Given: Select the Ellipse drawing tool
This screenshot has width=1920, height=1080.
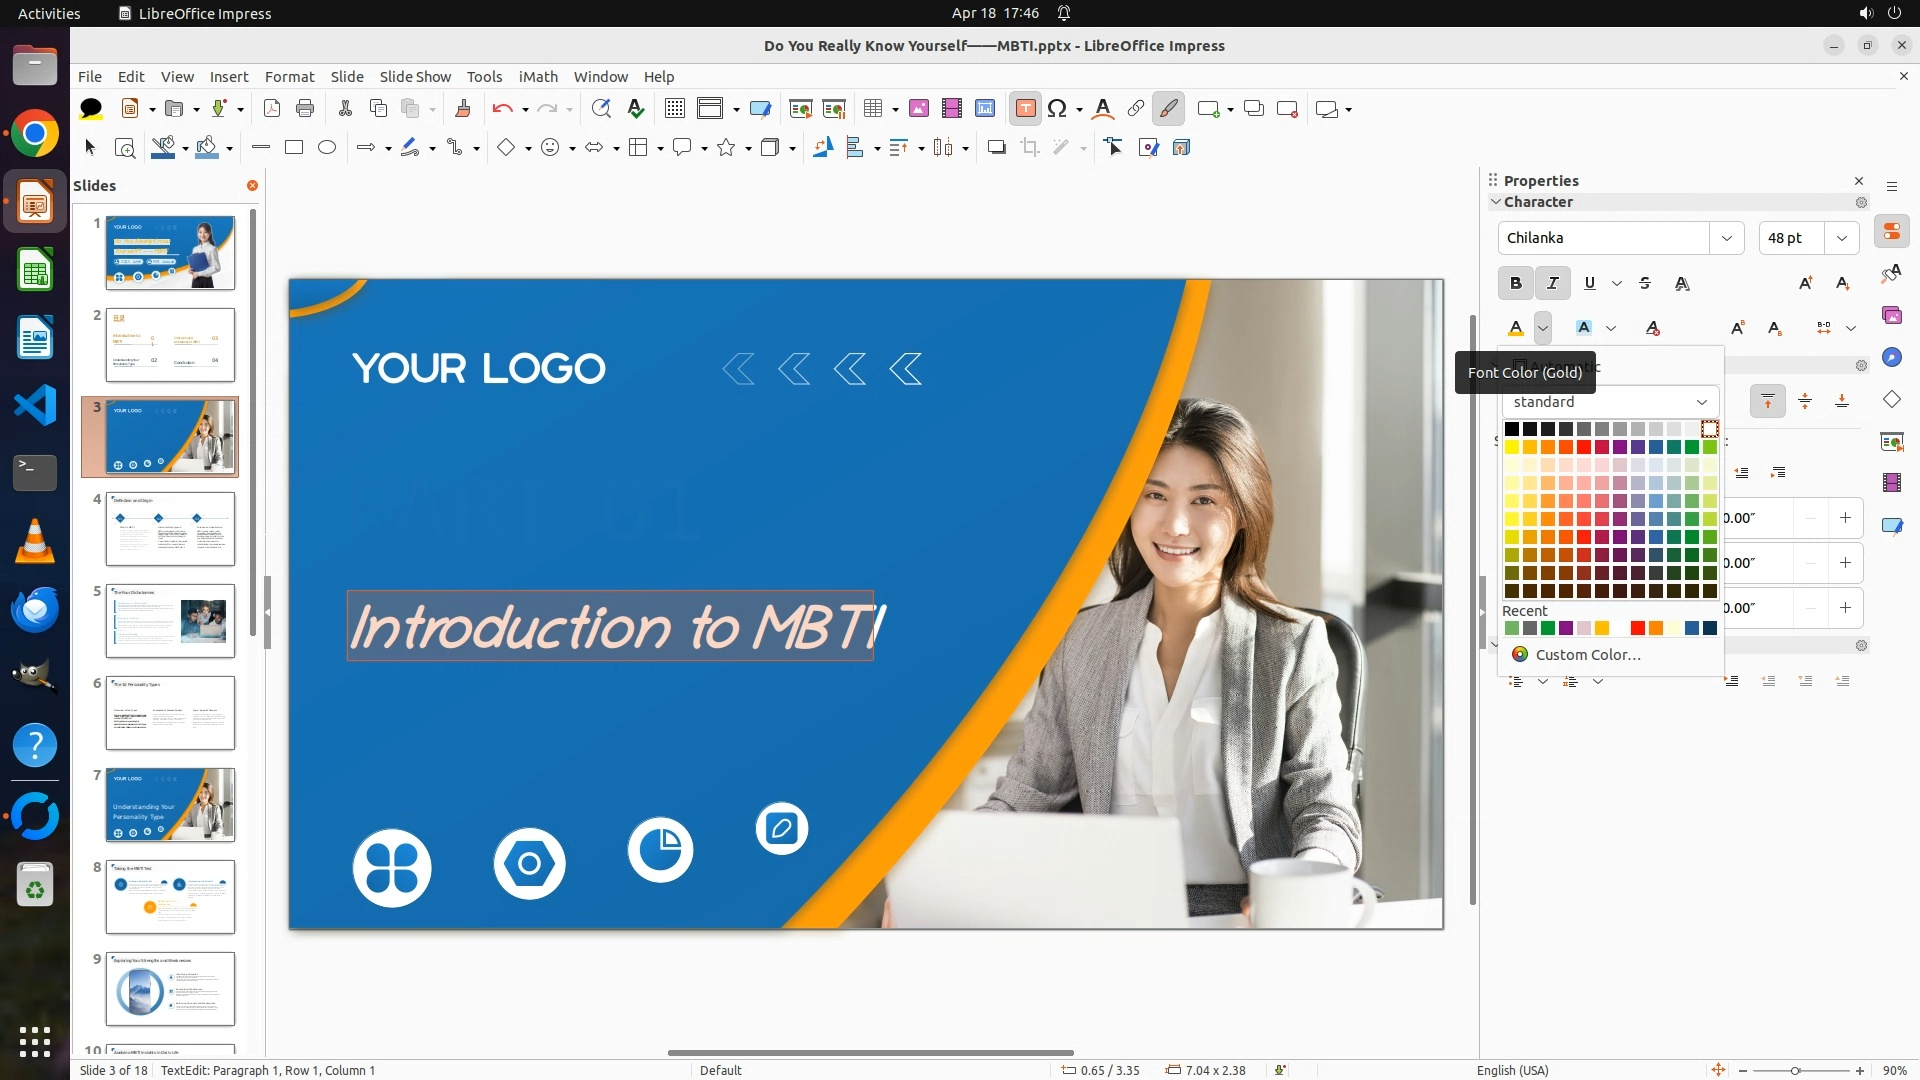Looking at the screenshot, I should pyautogui.click(x=327, y=148).
